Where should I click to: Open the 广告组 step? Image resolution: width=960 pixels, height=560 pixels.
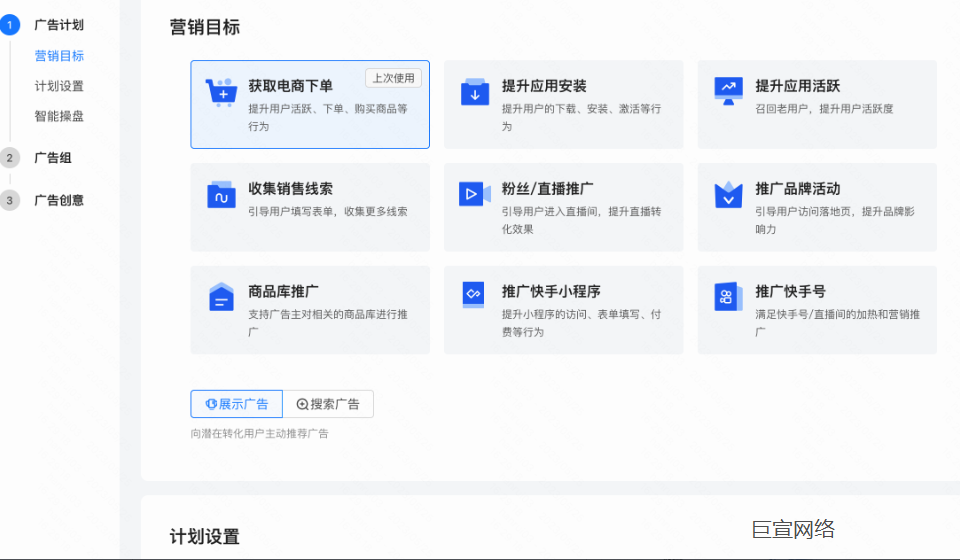(x=53, y=158)
